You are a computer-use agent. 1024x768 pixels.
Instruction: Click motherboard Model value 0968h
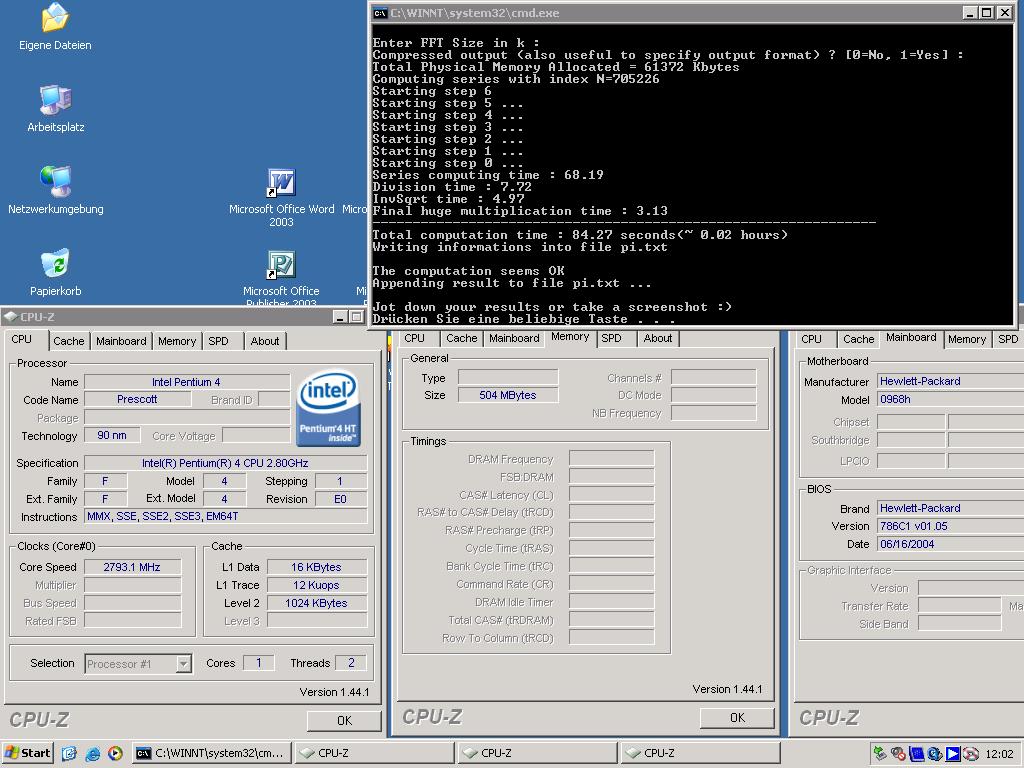(950, 399)
